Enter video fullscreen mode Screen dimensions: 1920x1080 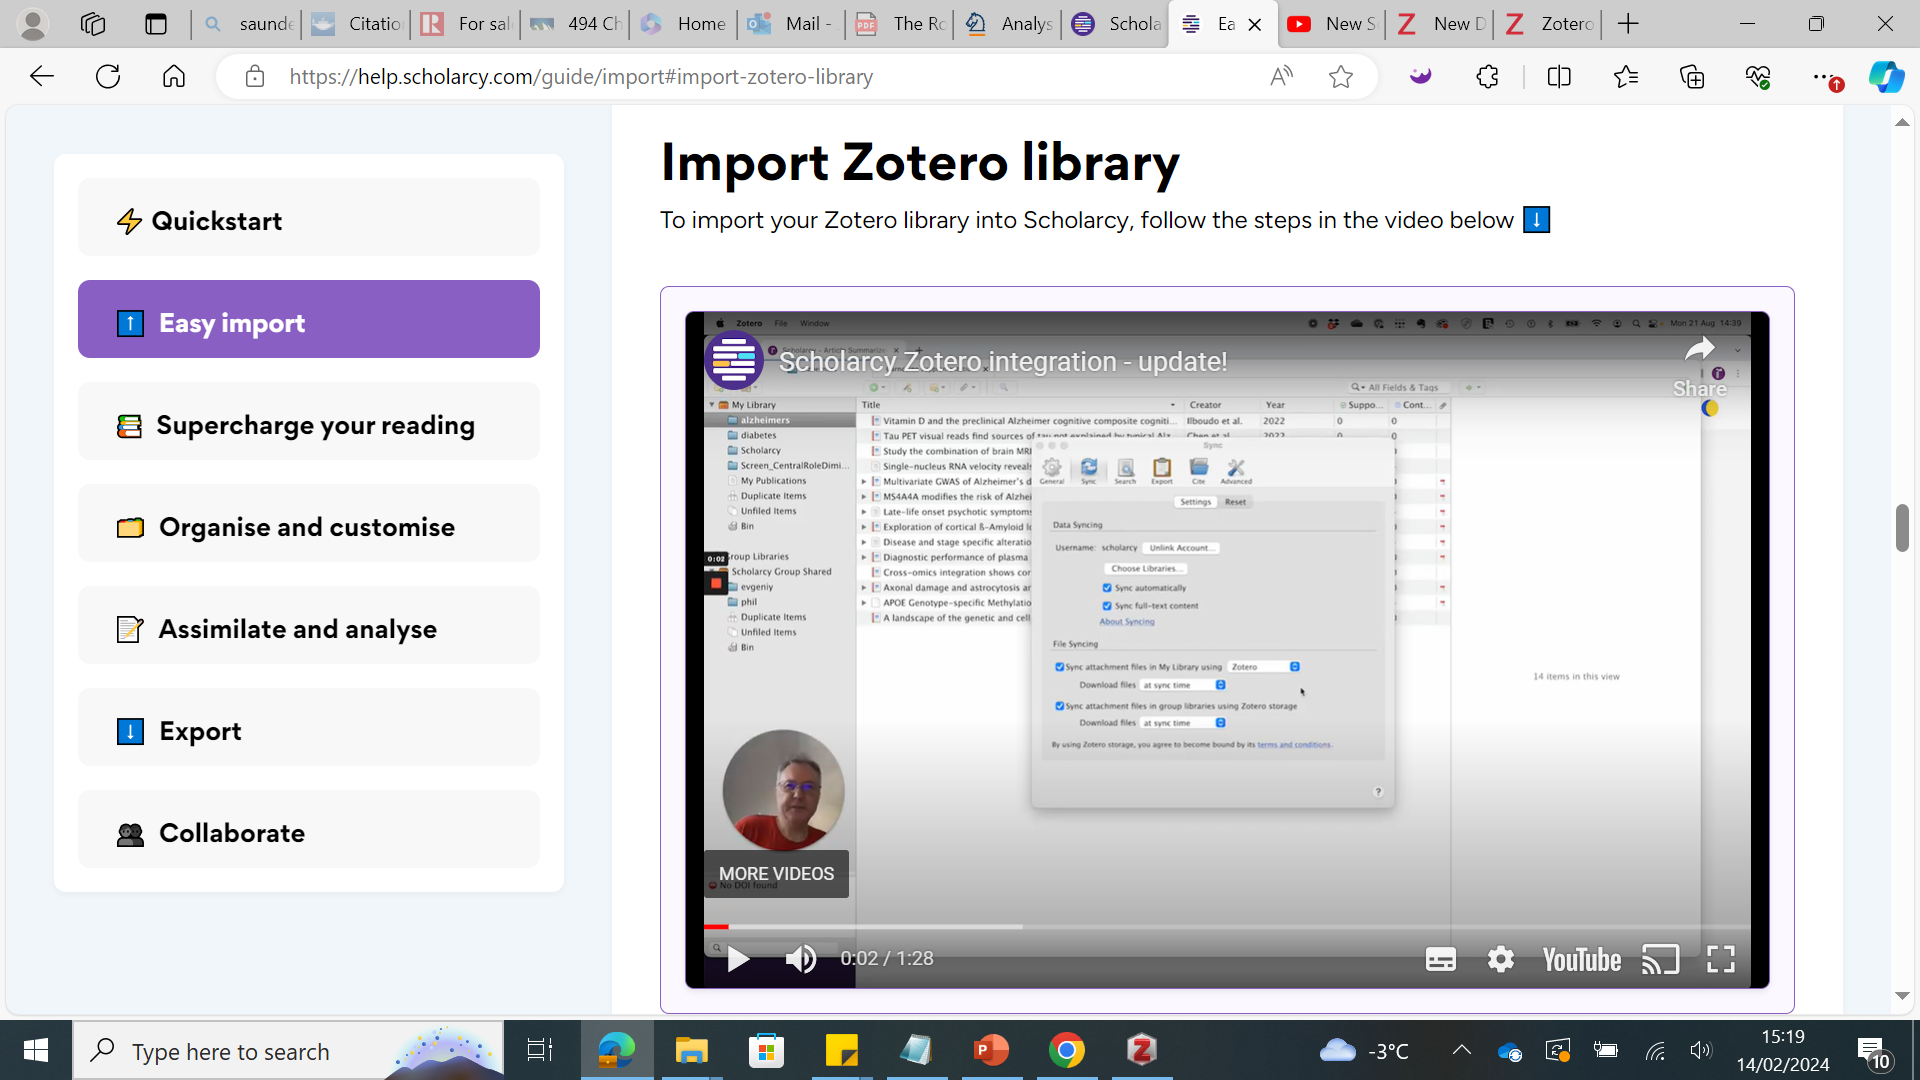click(x=1720, y=959)
